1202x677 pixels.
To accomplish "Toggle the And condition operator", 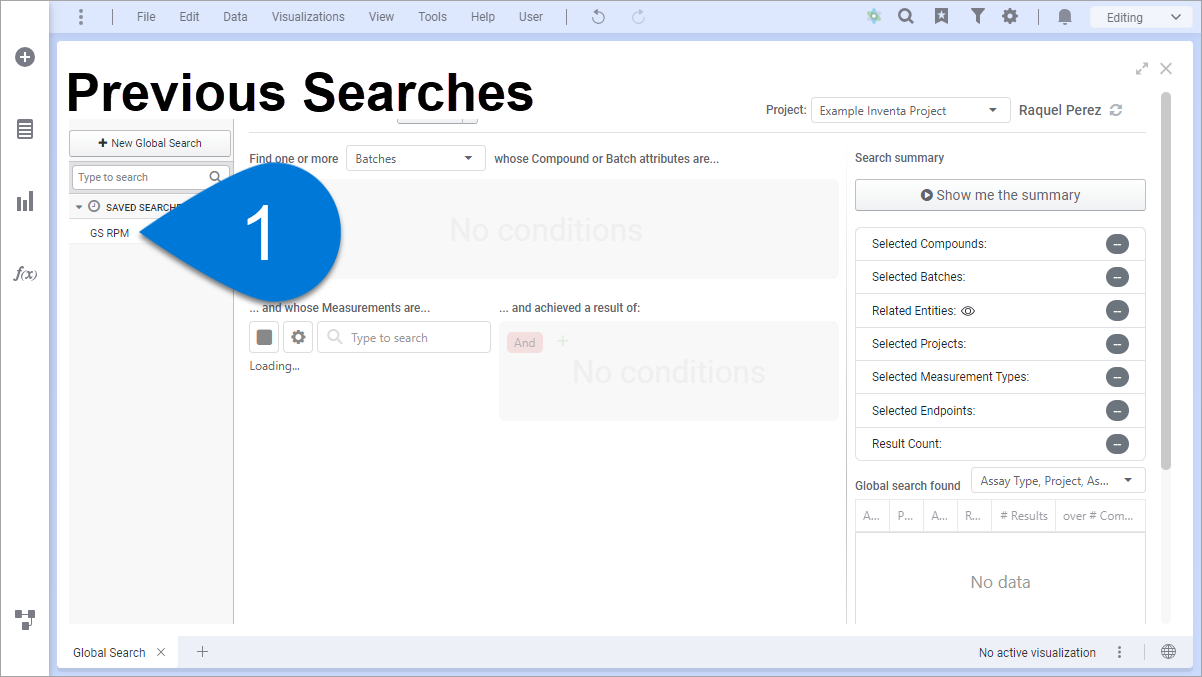I will tap(525, 343).
